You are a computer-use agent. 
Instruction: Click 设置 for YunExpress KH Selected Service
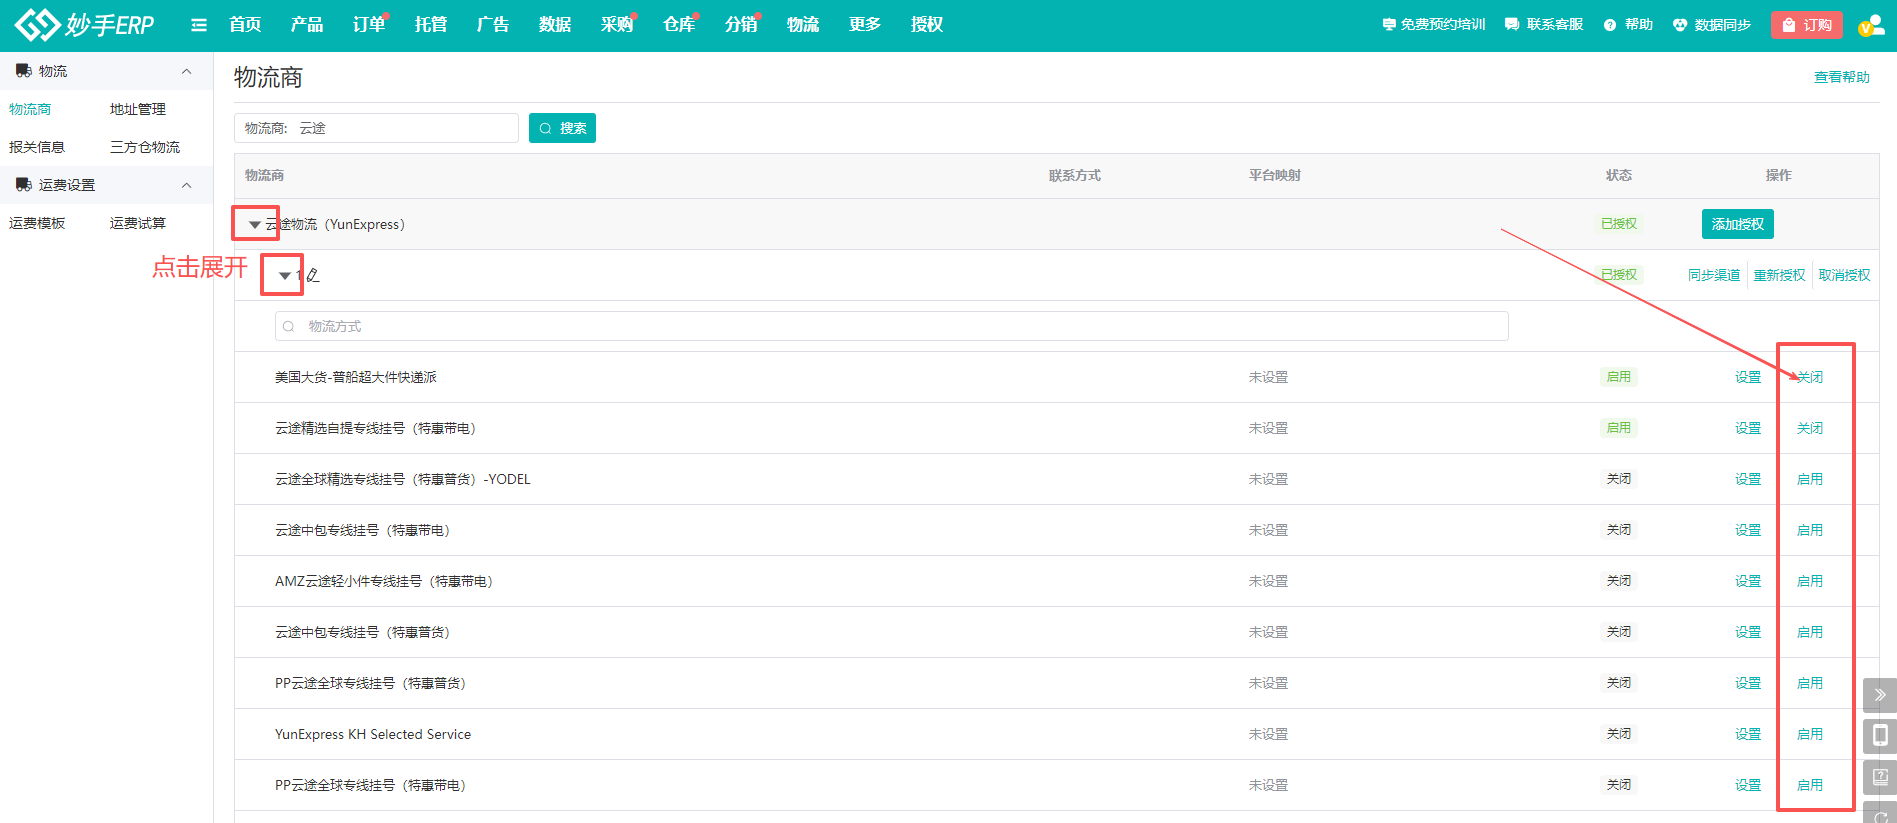point(1748,734)
